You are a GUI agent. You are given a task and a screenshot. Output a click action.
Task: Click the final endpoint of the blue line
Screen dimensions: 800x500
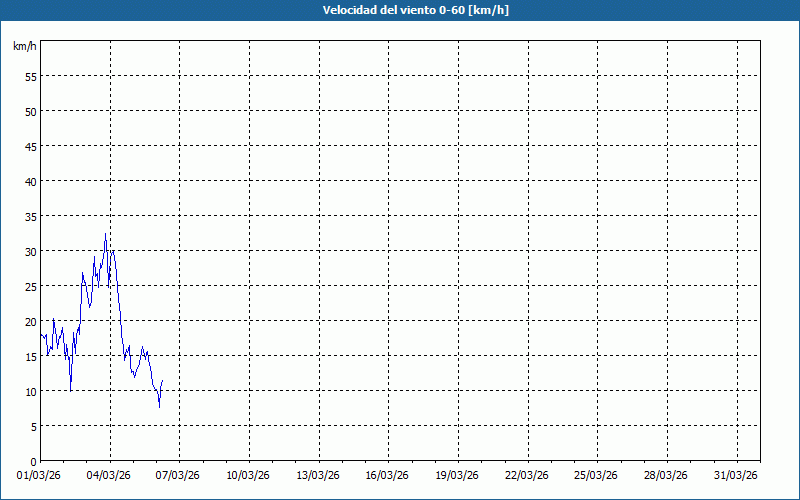[162, 381]
